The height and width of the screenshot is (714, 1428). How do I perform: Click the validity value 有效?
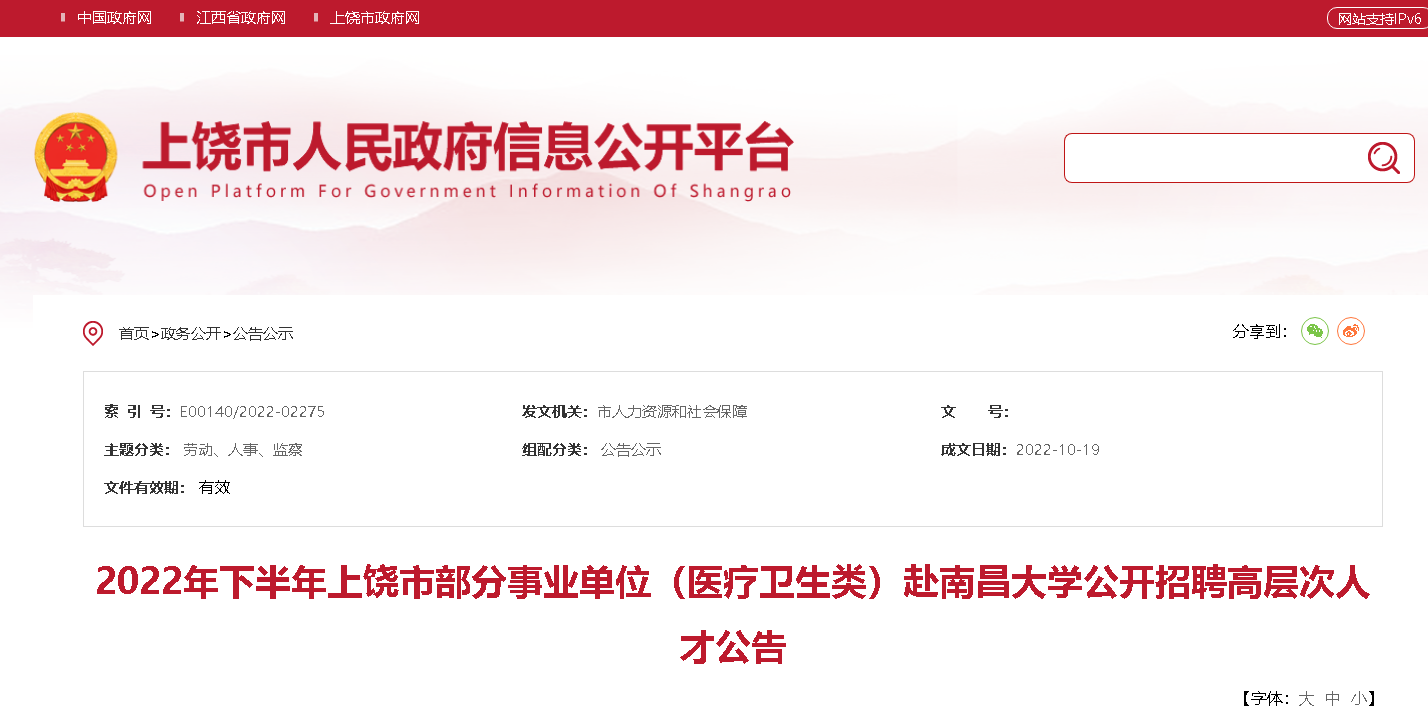click(215, 487)
